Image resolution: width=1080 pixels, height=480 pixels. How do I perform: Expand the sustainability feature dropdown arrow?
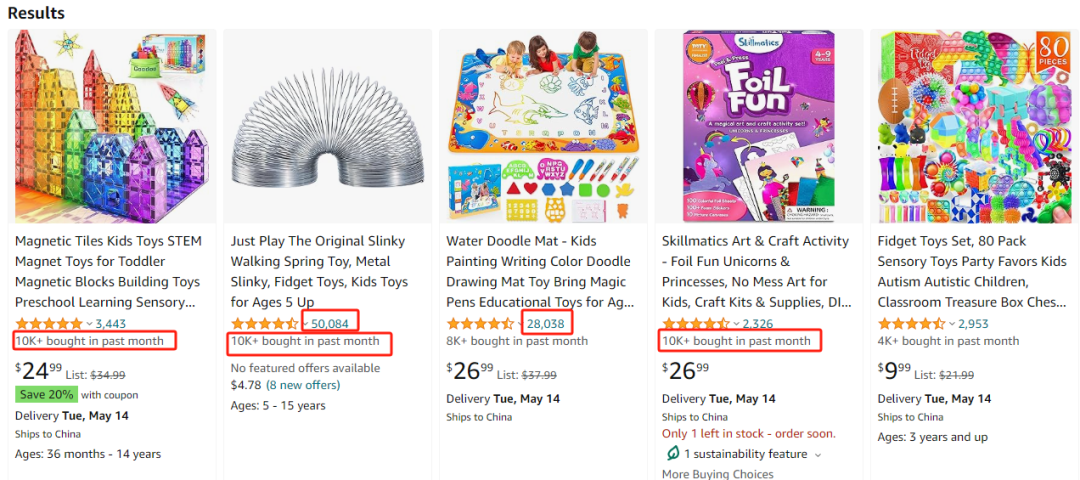818,455
